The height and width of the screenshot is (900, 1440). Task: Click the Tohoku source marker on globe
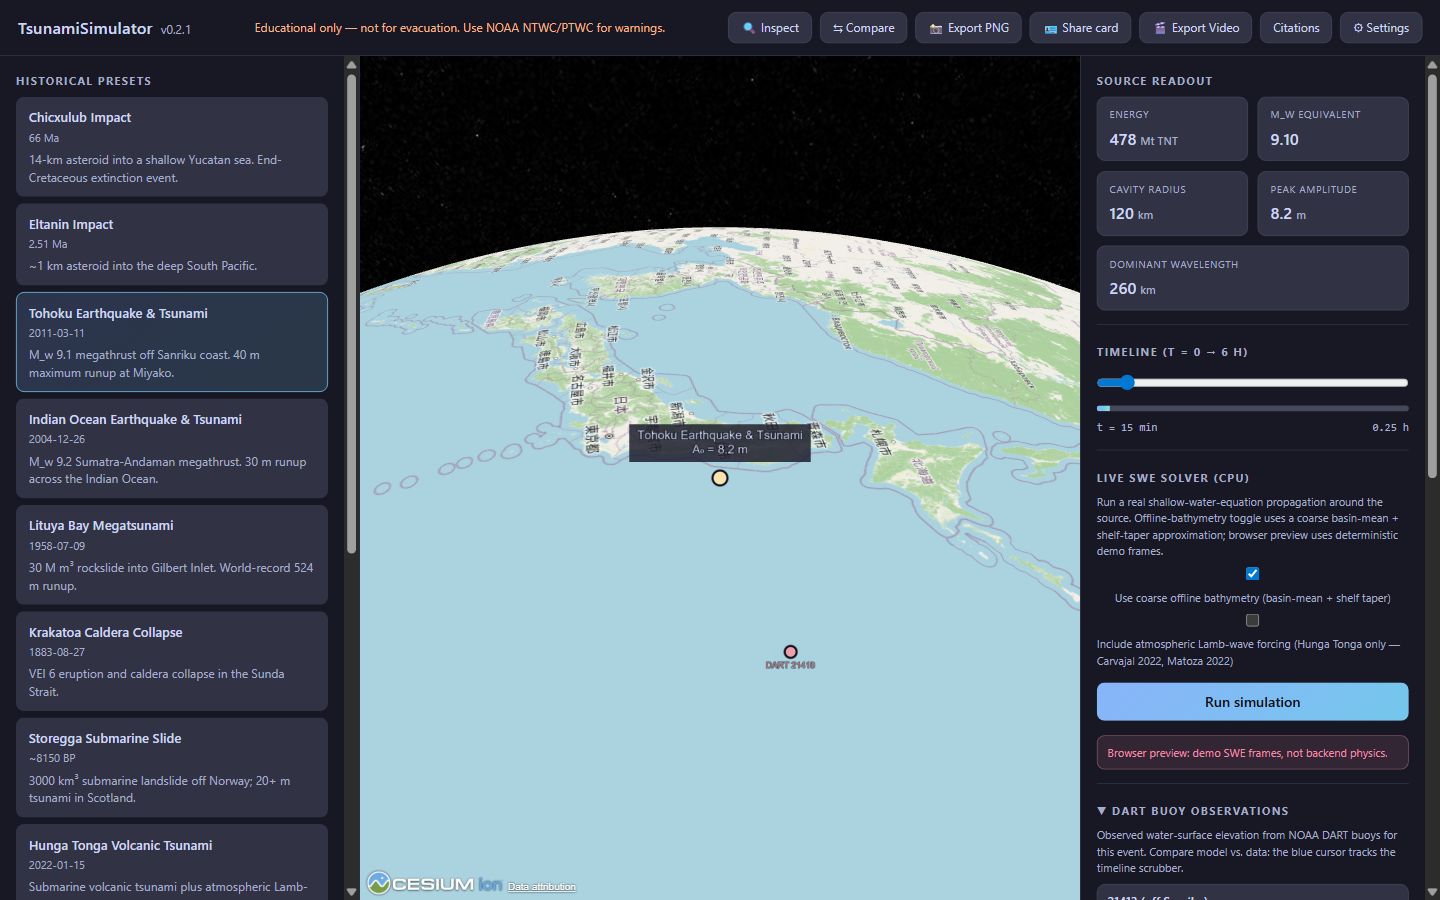[720, 478]
